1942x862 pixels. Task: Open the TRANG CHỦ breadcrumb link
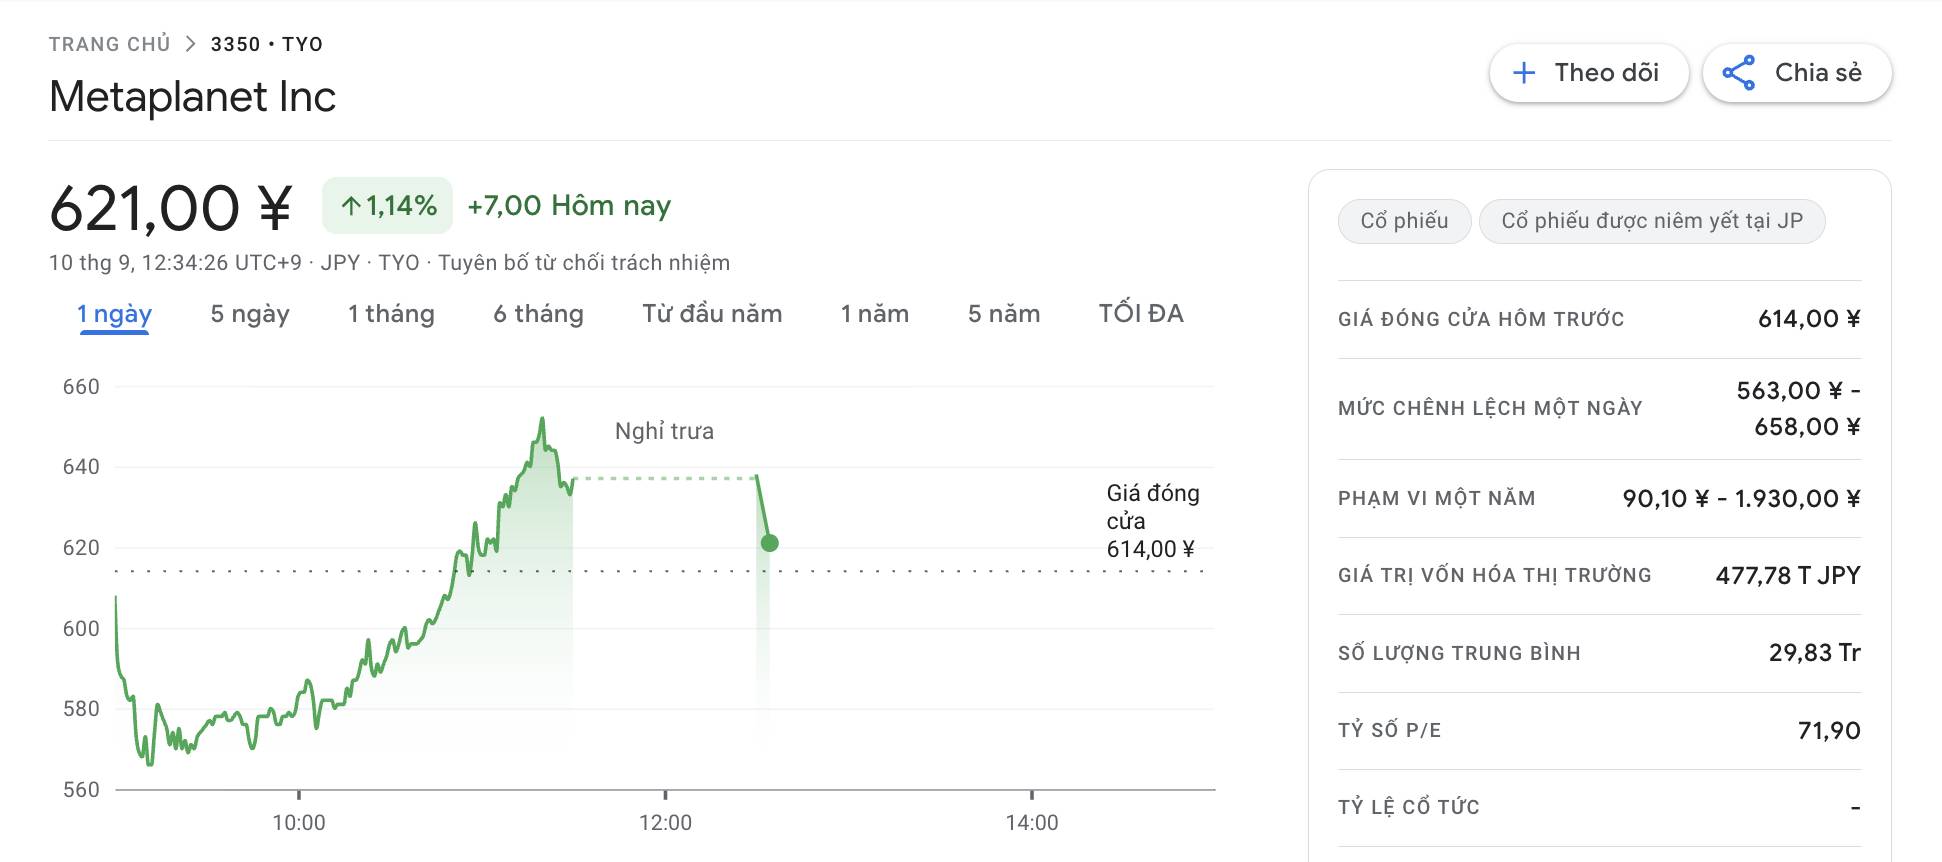pyautogui.click(x=110, y=44)
